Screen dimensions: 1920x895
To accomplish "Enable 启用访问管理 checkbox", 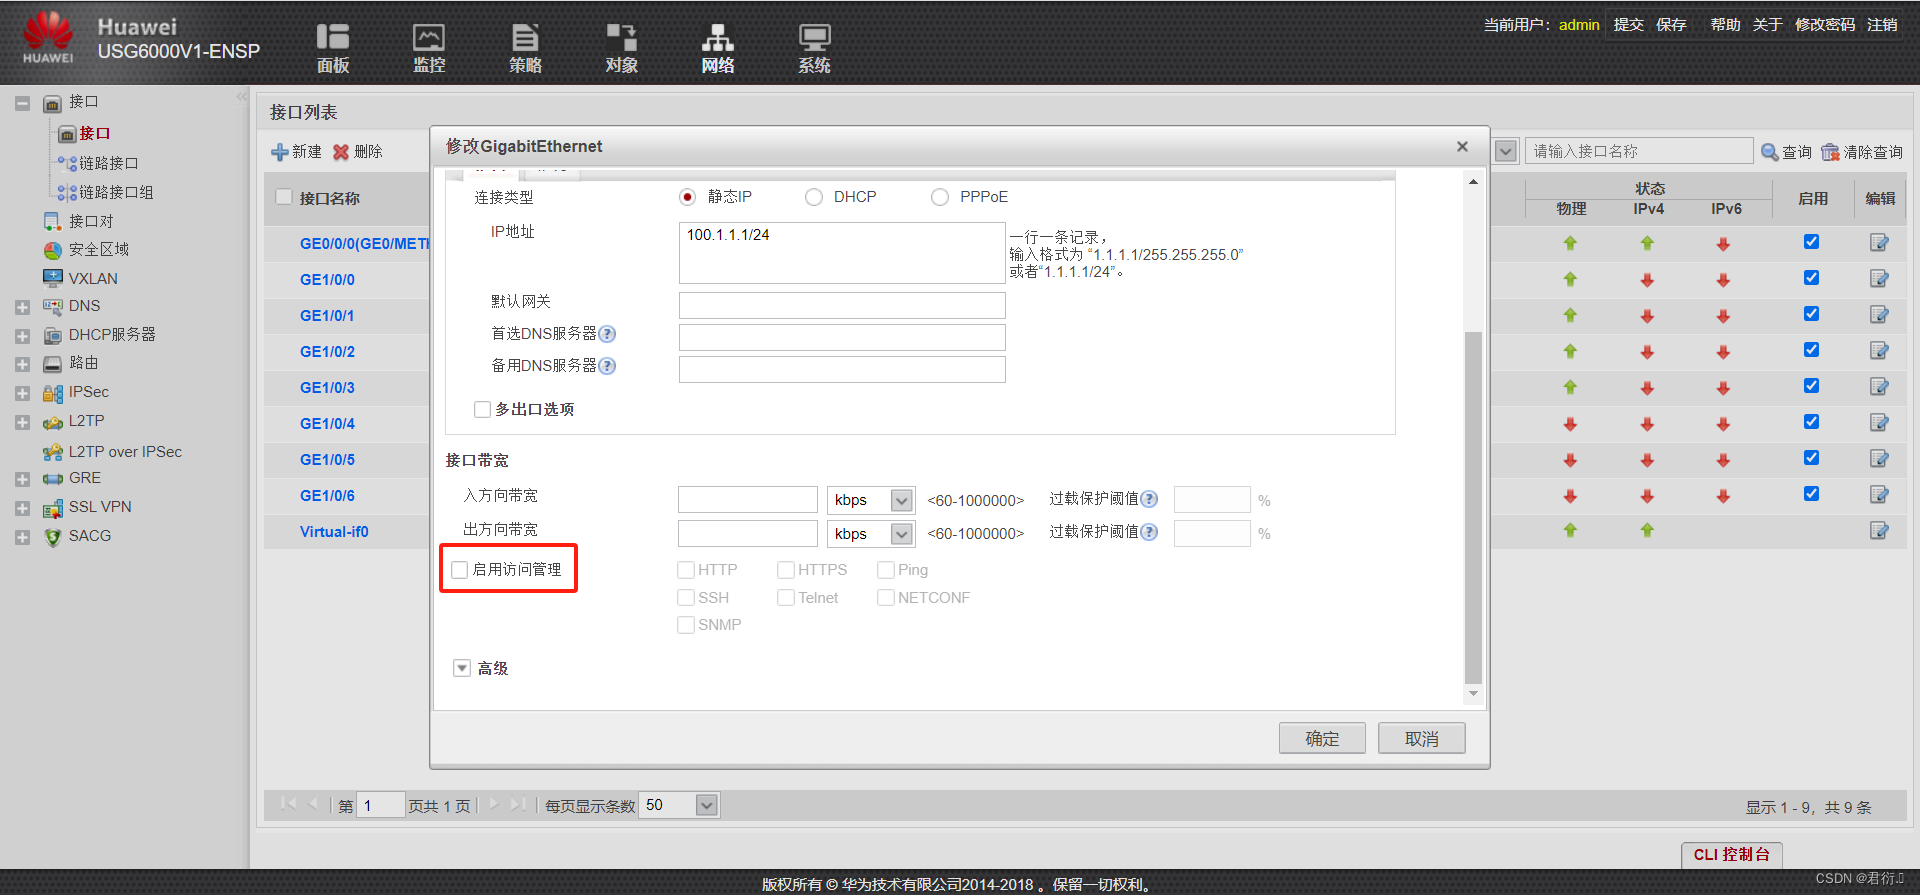I will [x=460, y=570].
